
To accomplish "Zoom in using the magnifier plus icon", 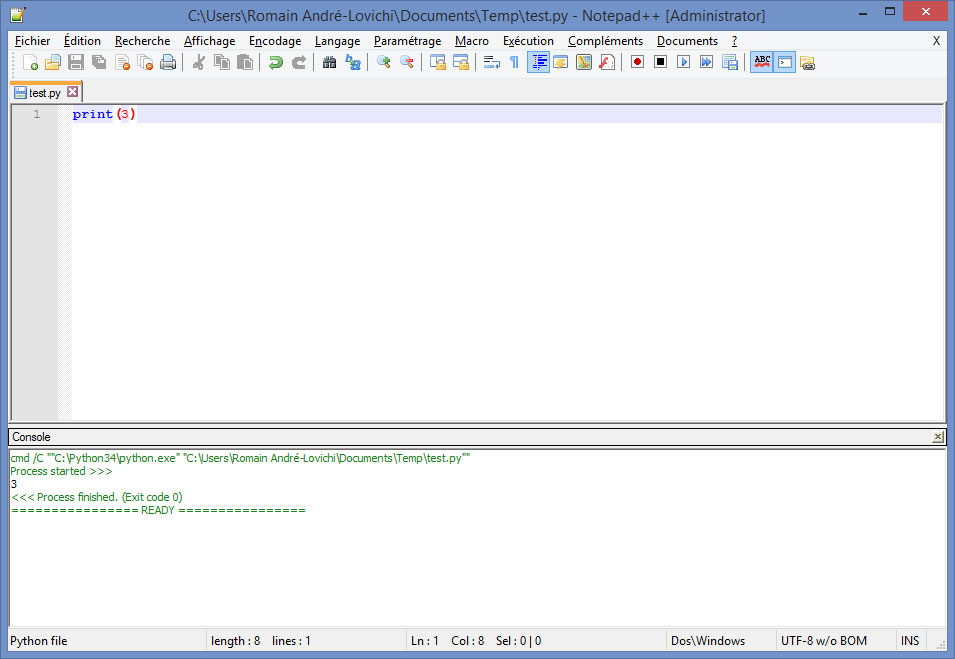I will click(x=383, y=62).
